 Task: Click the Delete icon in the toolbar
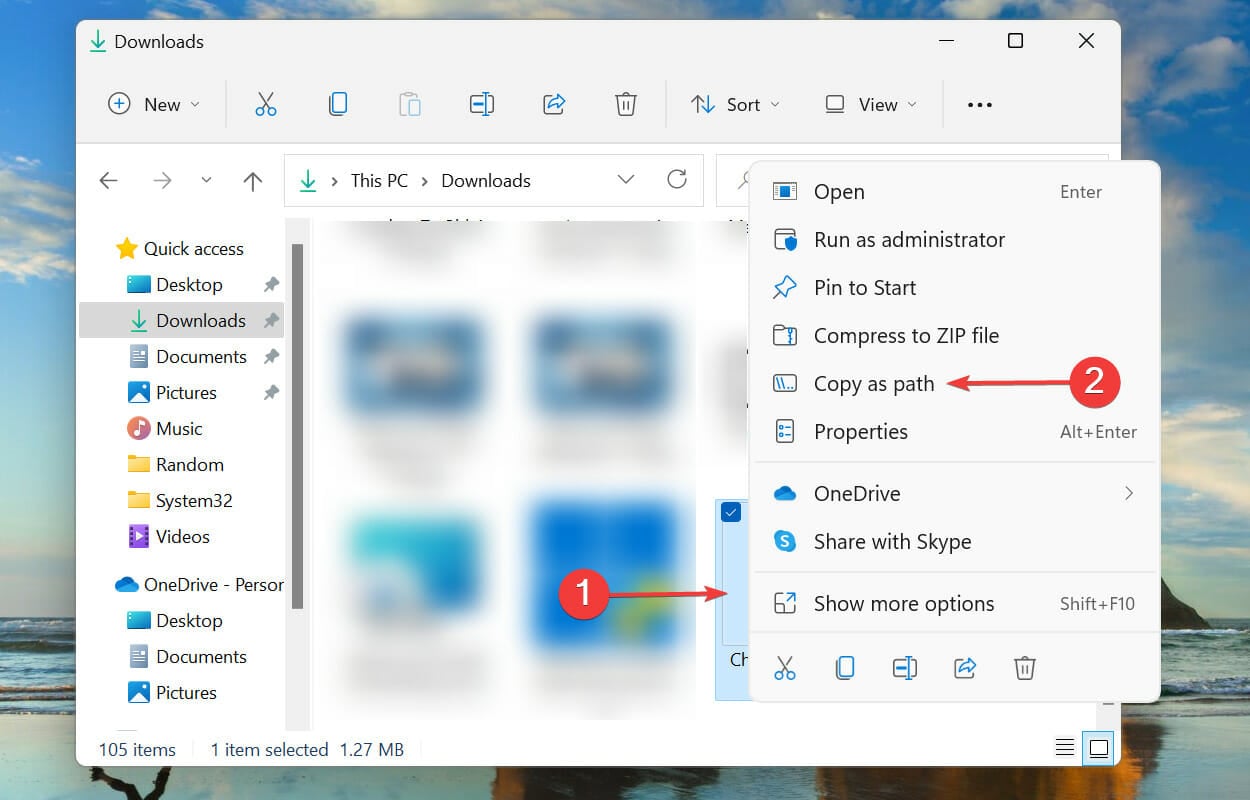pyautogui.click(x=625, y=103)
